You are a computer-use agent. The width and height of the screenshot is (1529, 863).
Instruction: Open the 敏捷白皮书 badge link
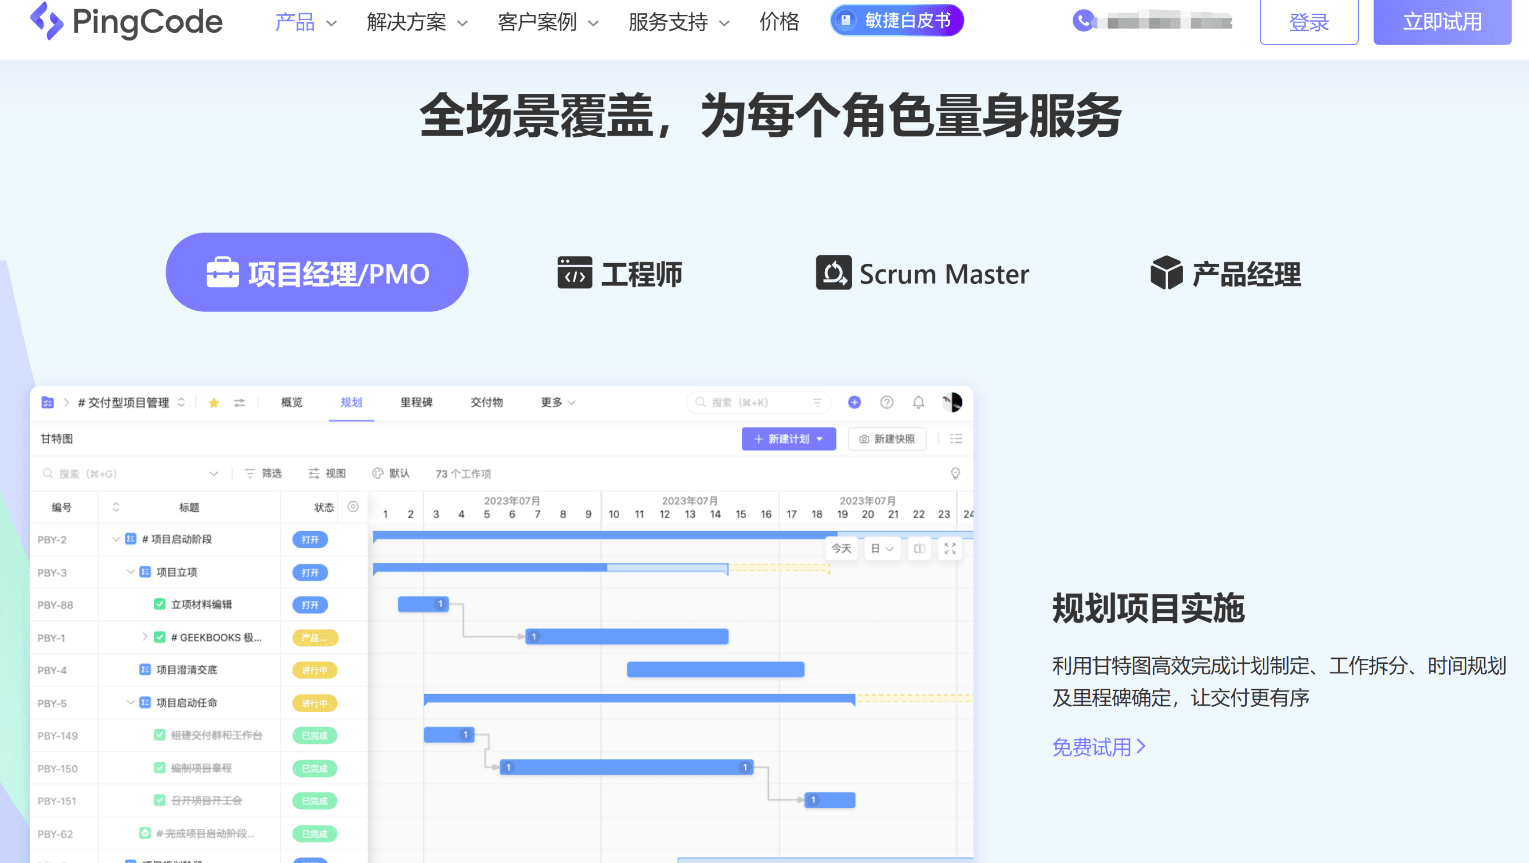tap(897, 20)
